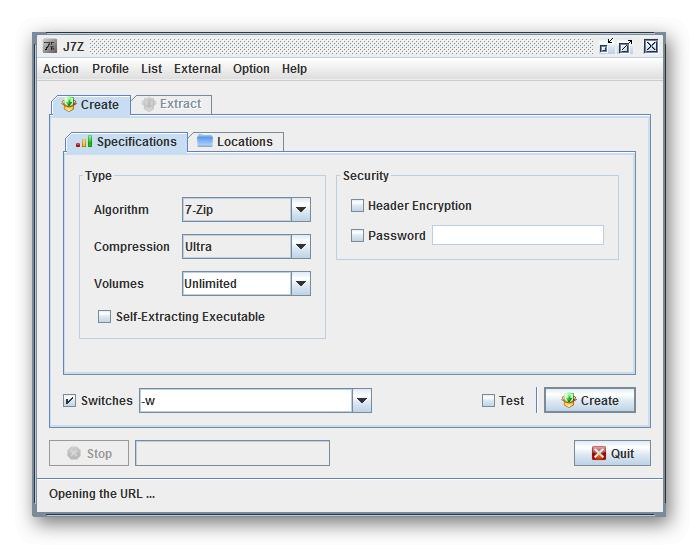Click the Ultra compression value field

(237, 247)
